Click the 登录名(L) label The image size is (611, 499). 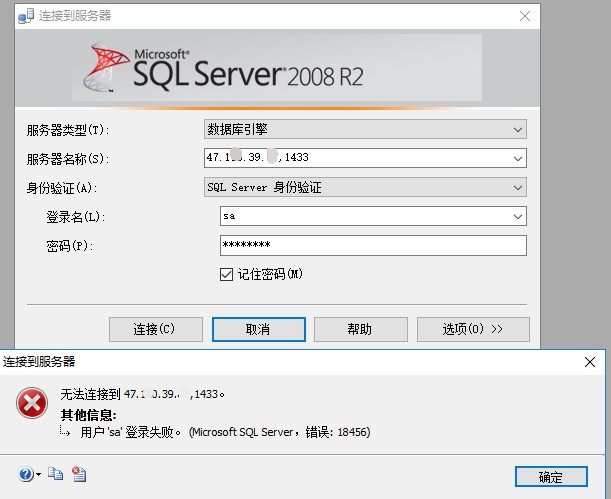click(76, 217)
